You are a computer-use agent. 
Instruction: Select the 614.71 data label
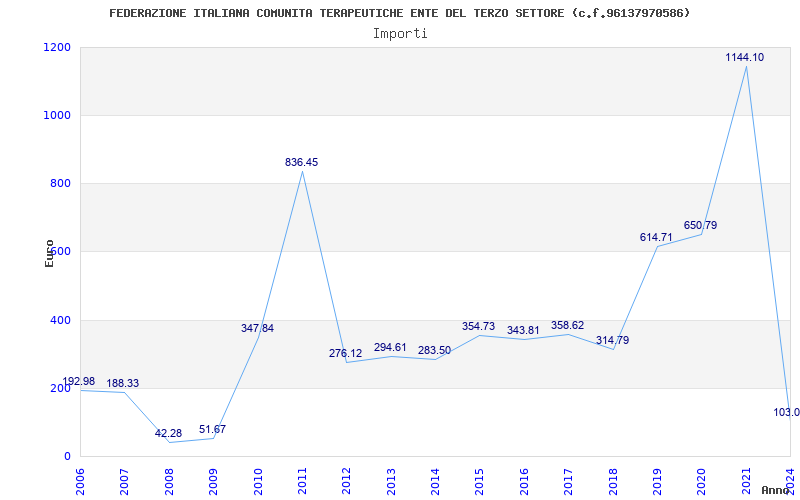pyautogui.click(x=656, y=237)
